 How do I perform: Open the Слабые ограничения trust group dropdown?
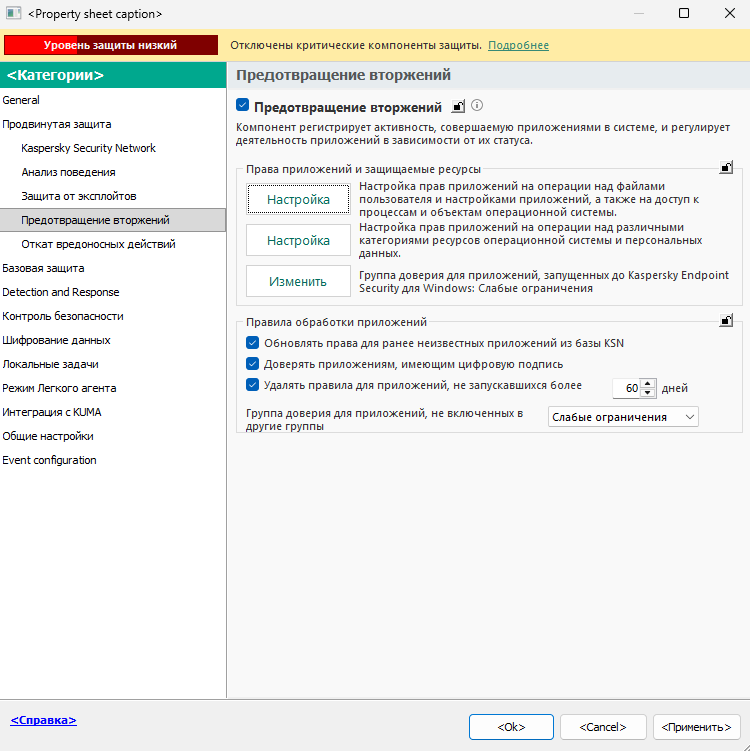[623, 417]
